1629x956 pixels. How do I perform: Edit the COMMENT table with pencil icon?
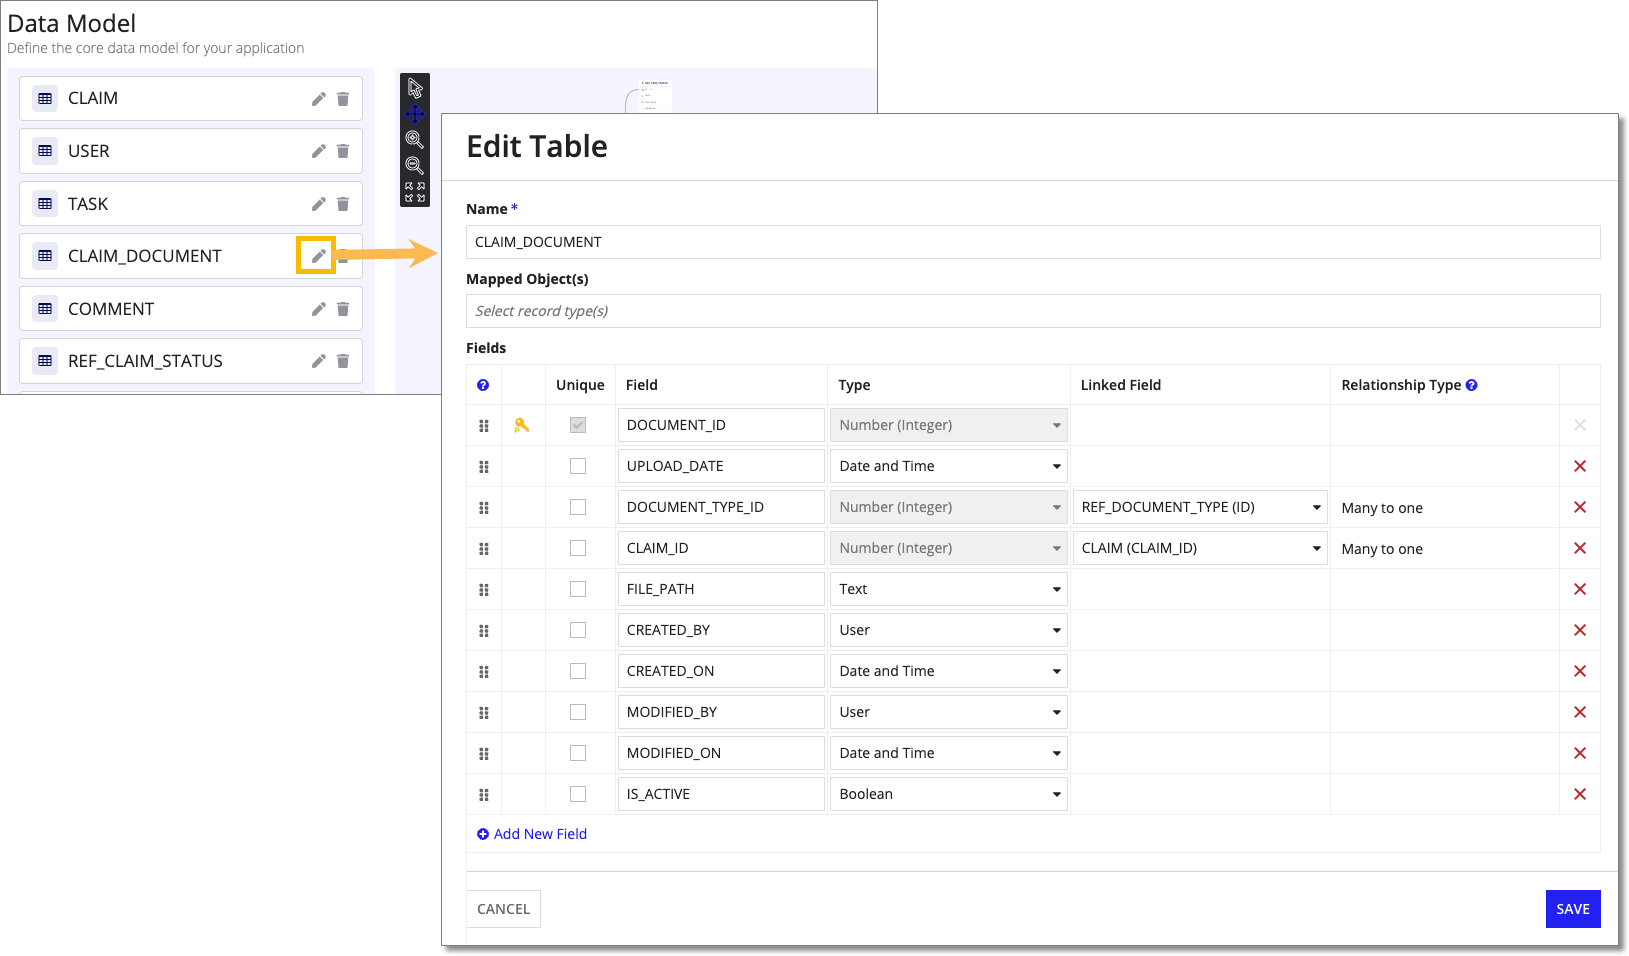[318, 309]
